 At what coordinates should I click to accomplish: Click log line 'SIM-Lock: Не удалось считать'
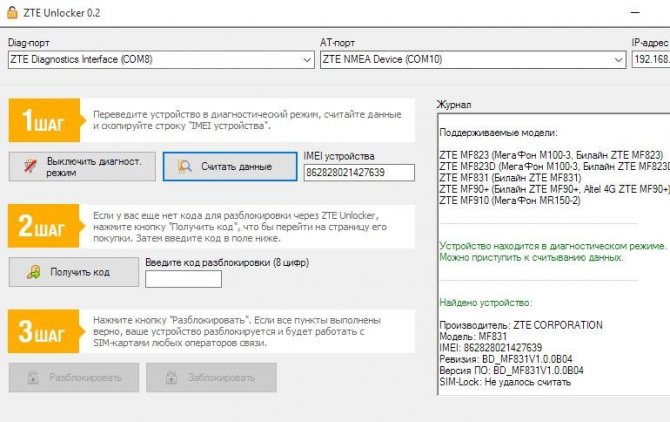tap(505, 382)
